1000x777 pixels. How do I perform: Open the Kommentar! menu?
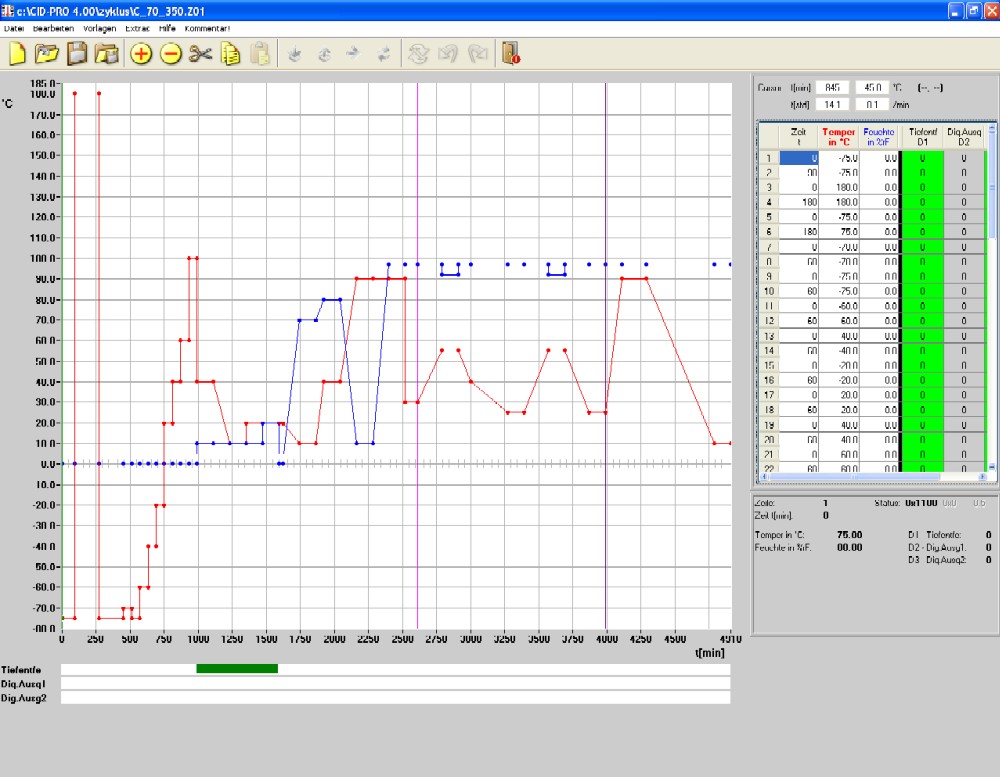207,29
